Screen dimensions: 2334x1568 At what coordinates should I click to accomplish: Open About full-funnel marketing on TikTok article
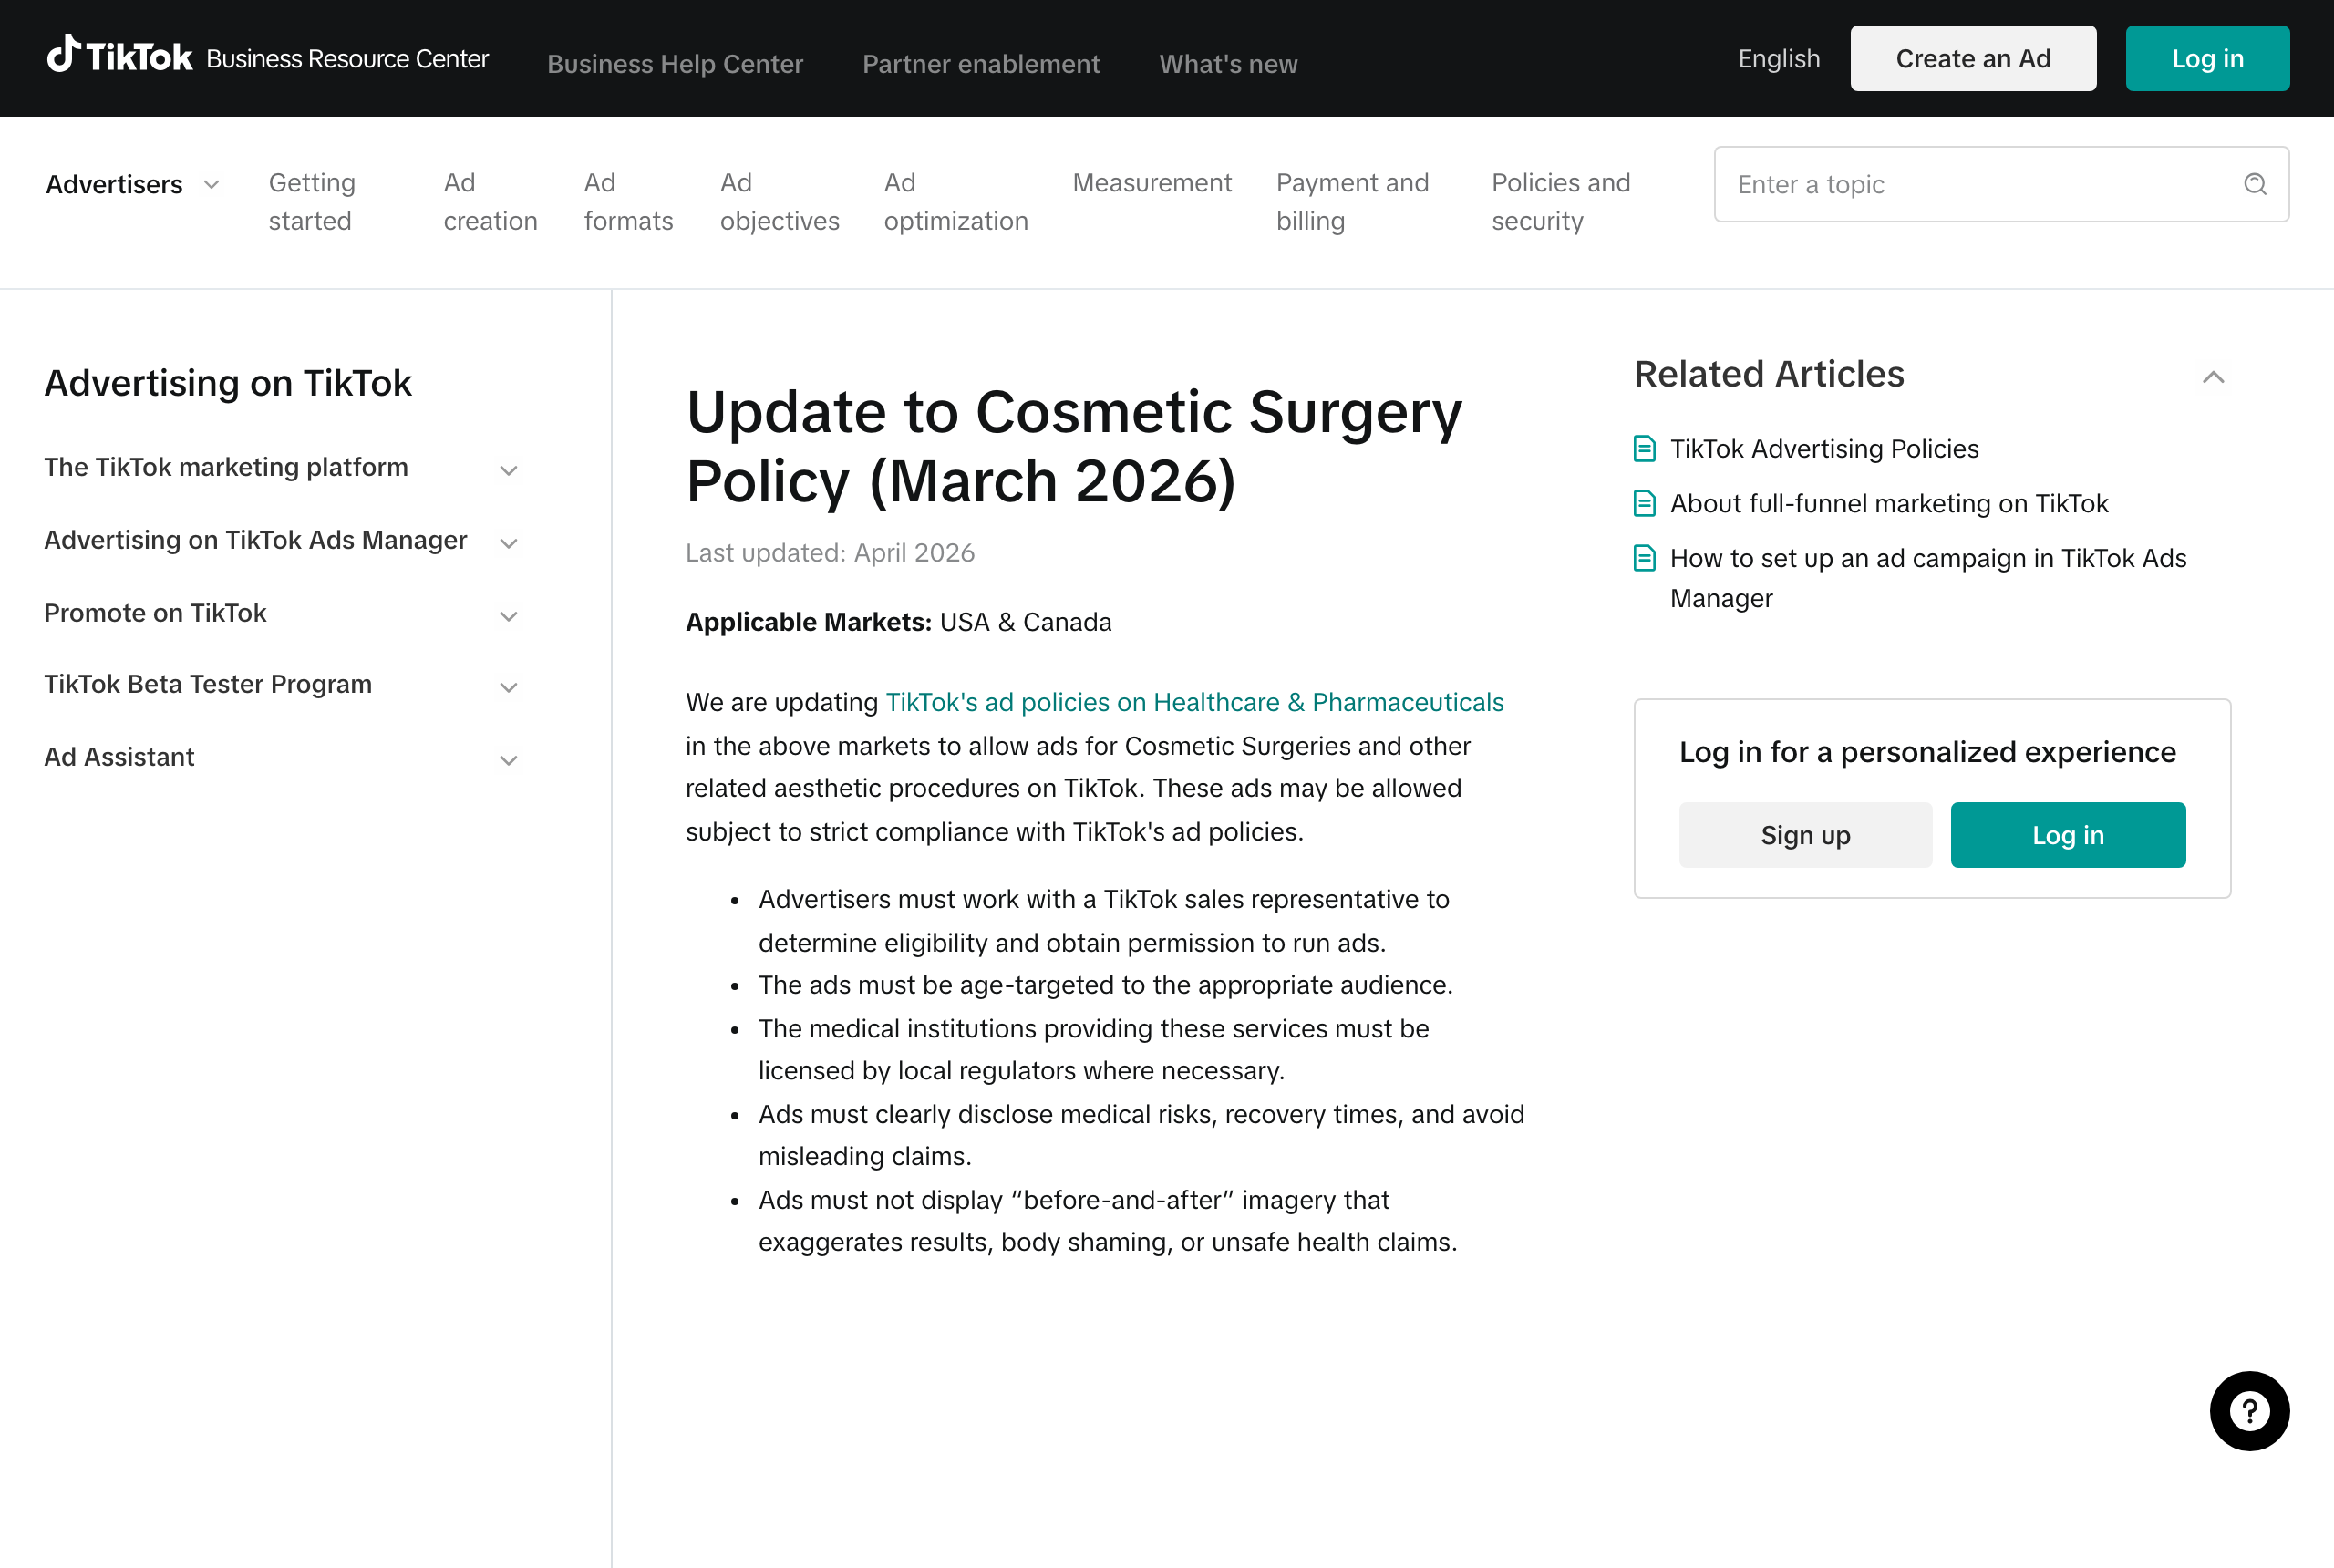point(1889,503)
